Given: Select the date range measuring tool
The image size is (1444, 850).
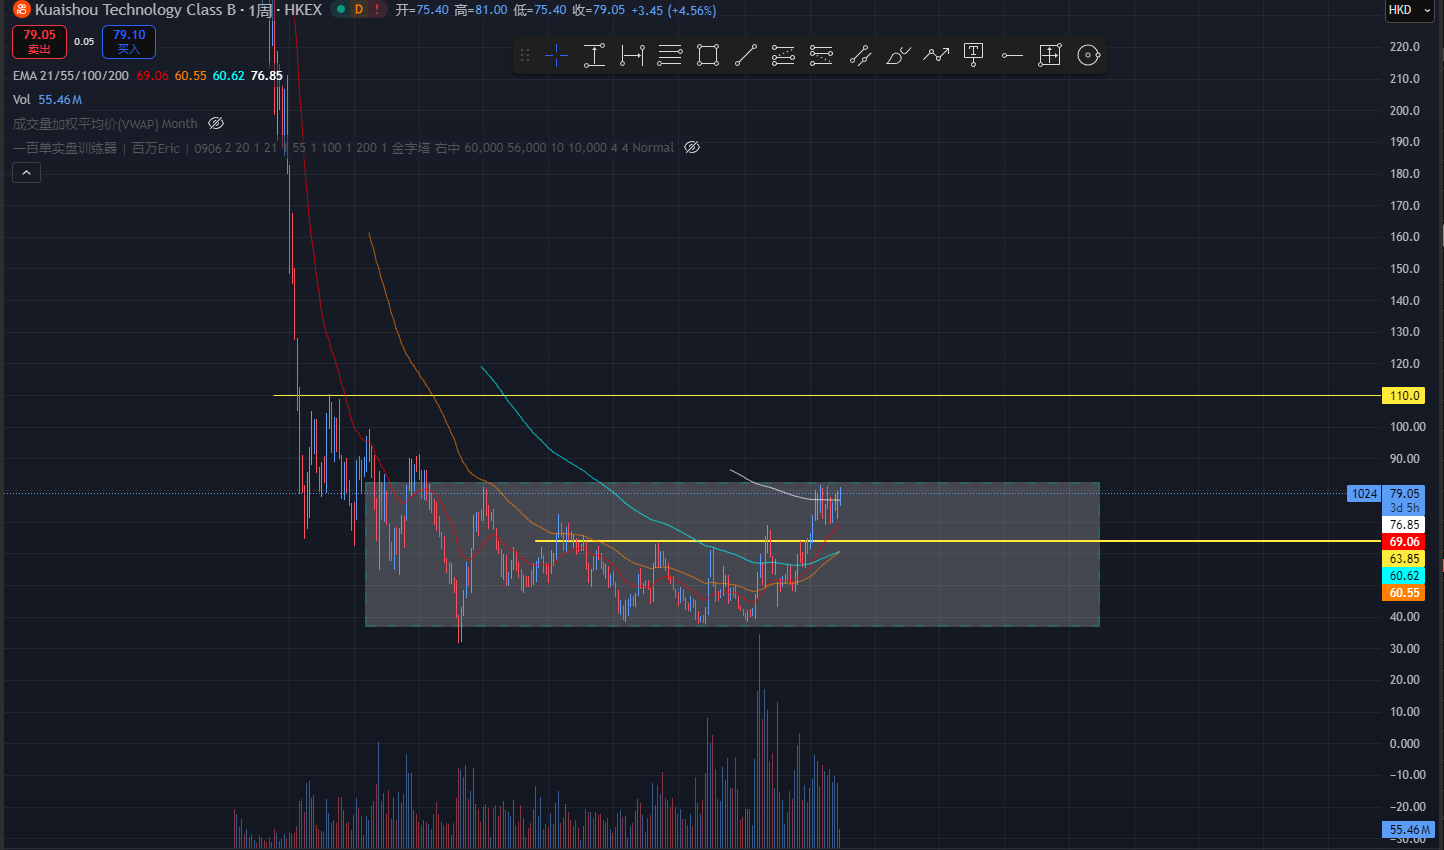Looking at the screenshot, I should coord(632,56).
